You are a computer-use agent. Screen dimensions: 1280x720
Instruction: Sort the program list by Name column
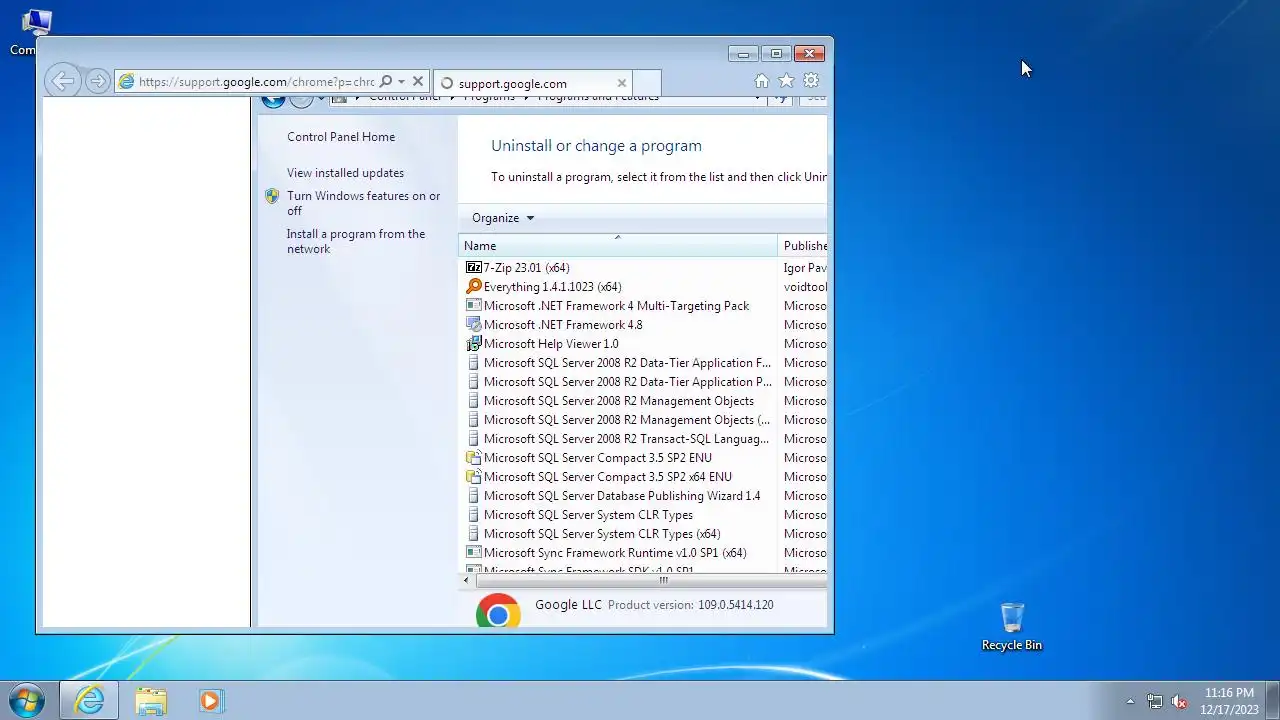click(x=618, y=246)
